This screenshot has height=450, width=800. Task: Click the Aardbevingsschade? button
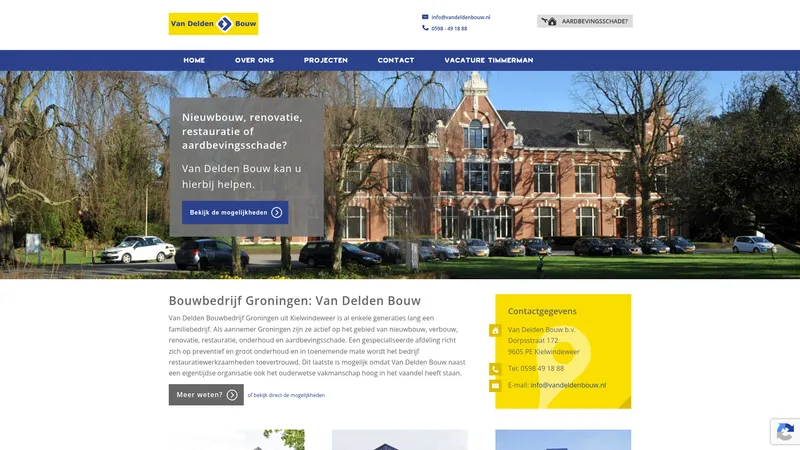pos(585,21)
